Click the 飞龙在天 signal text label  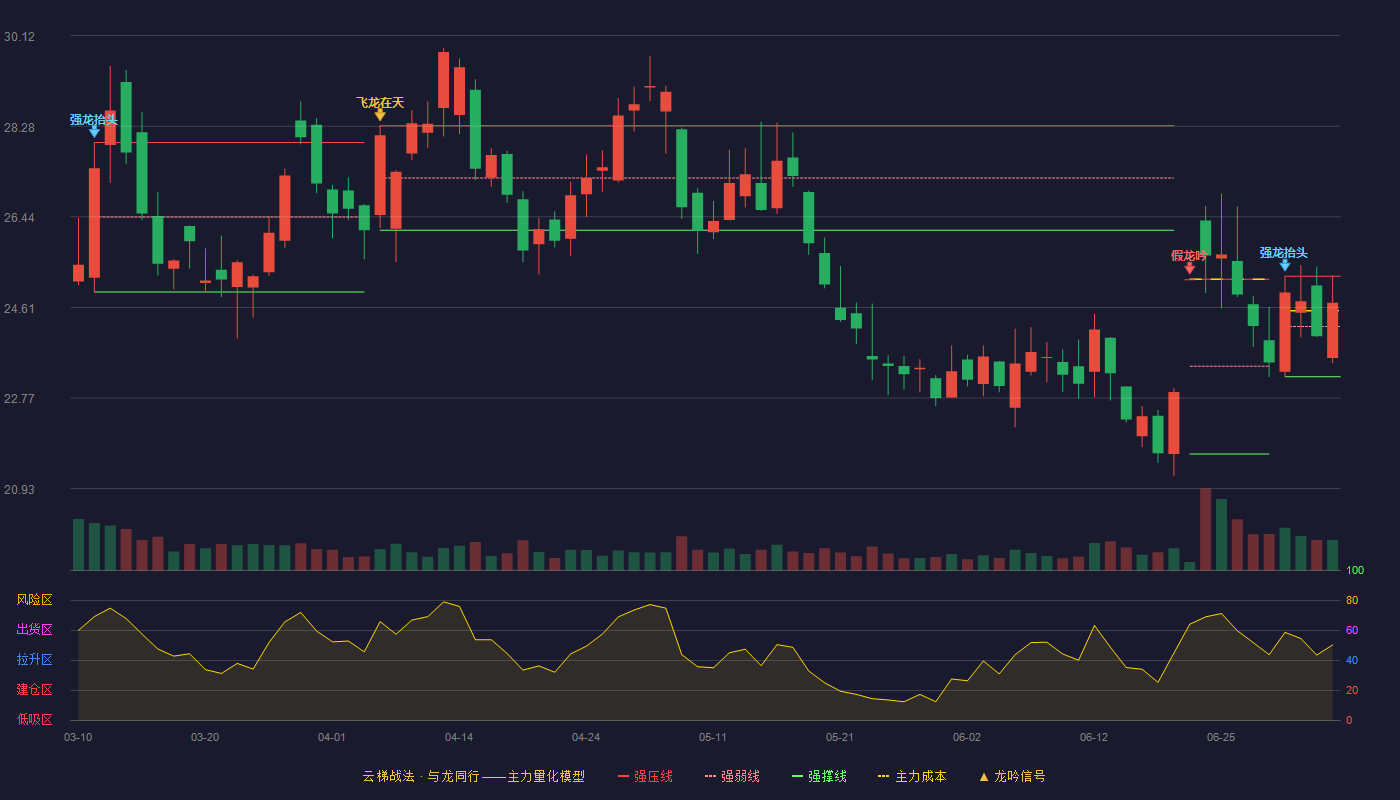coord(380,102)
